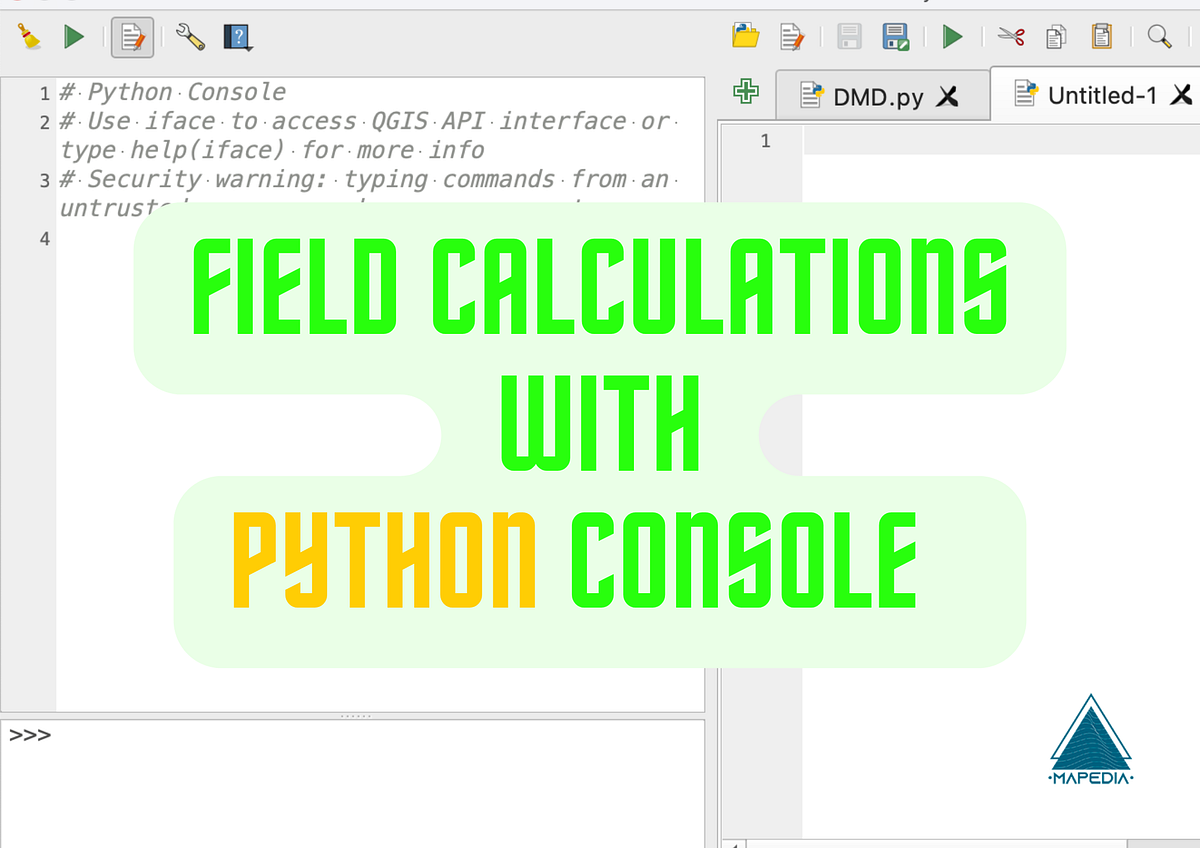Screen dimensions: 1200x848
Task: Switch to the Untitled-1 tab
Action: click(x=1102, y=94)
